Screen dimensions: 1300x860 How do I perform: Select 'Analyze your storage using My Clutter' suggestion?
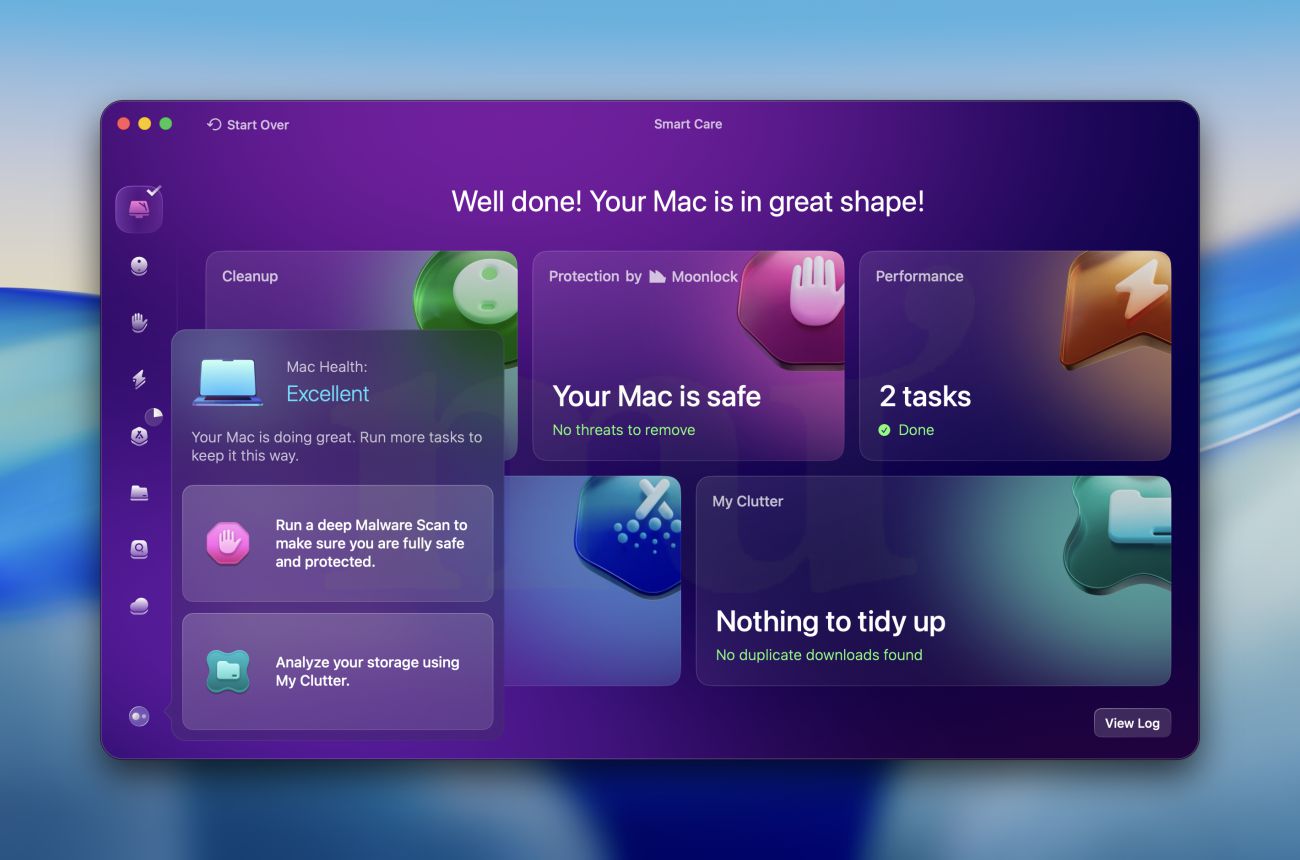click(x=337, y=671)
